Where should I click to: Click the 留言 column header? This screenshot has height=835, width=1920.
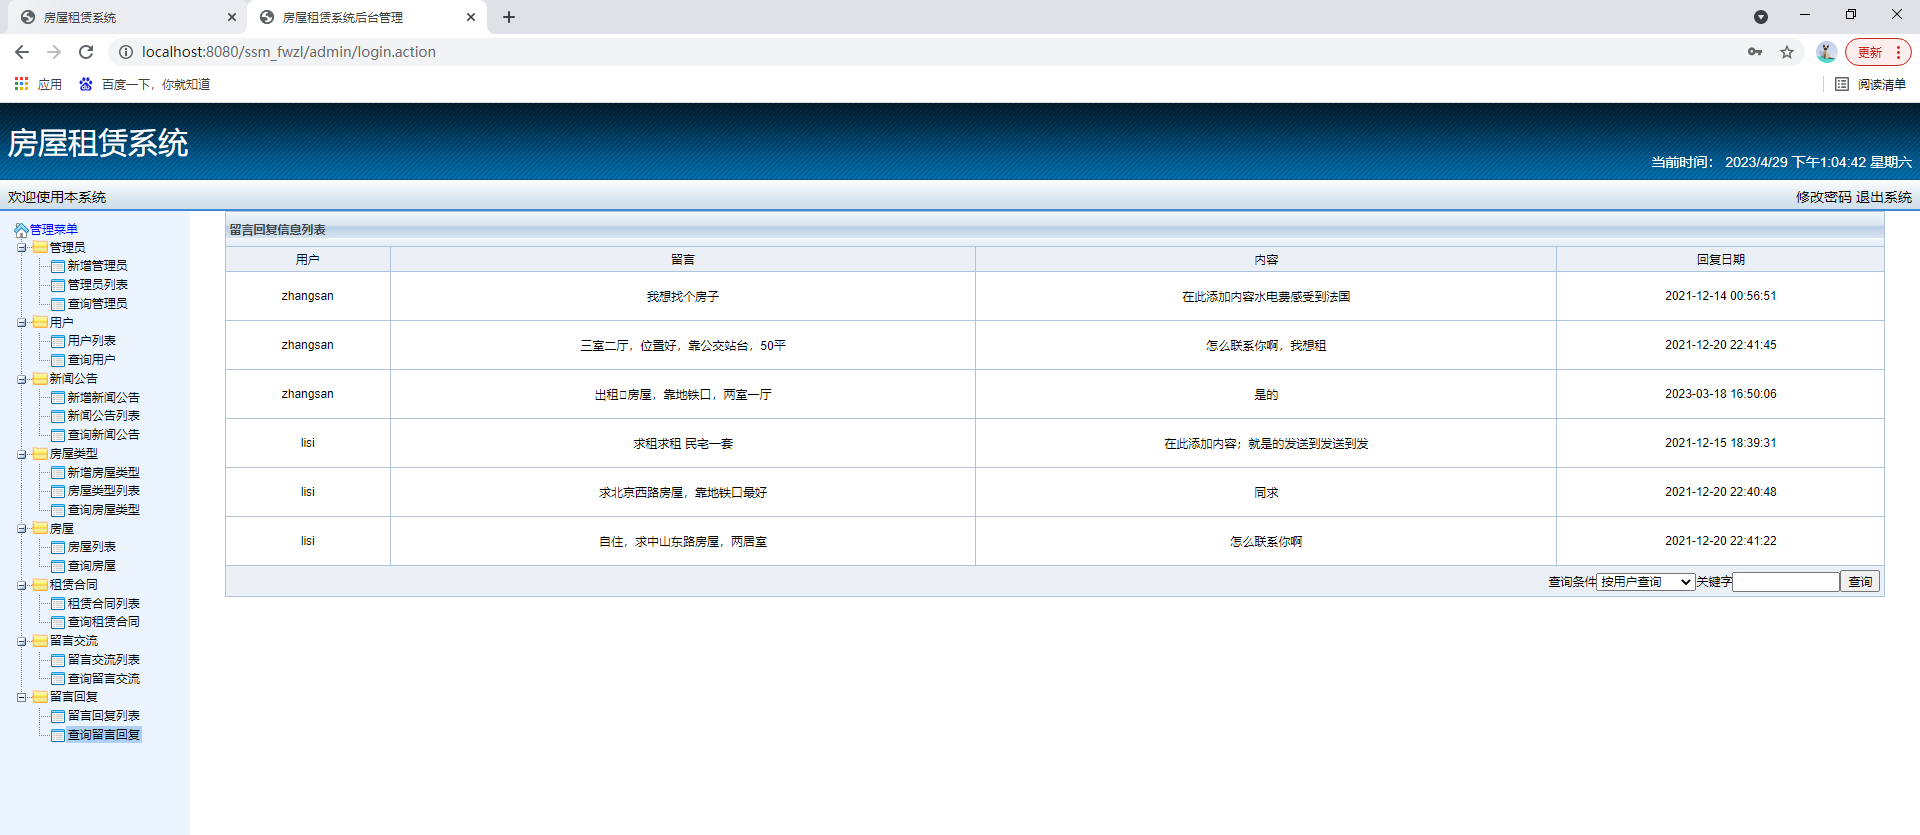click(683, 260)
